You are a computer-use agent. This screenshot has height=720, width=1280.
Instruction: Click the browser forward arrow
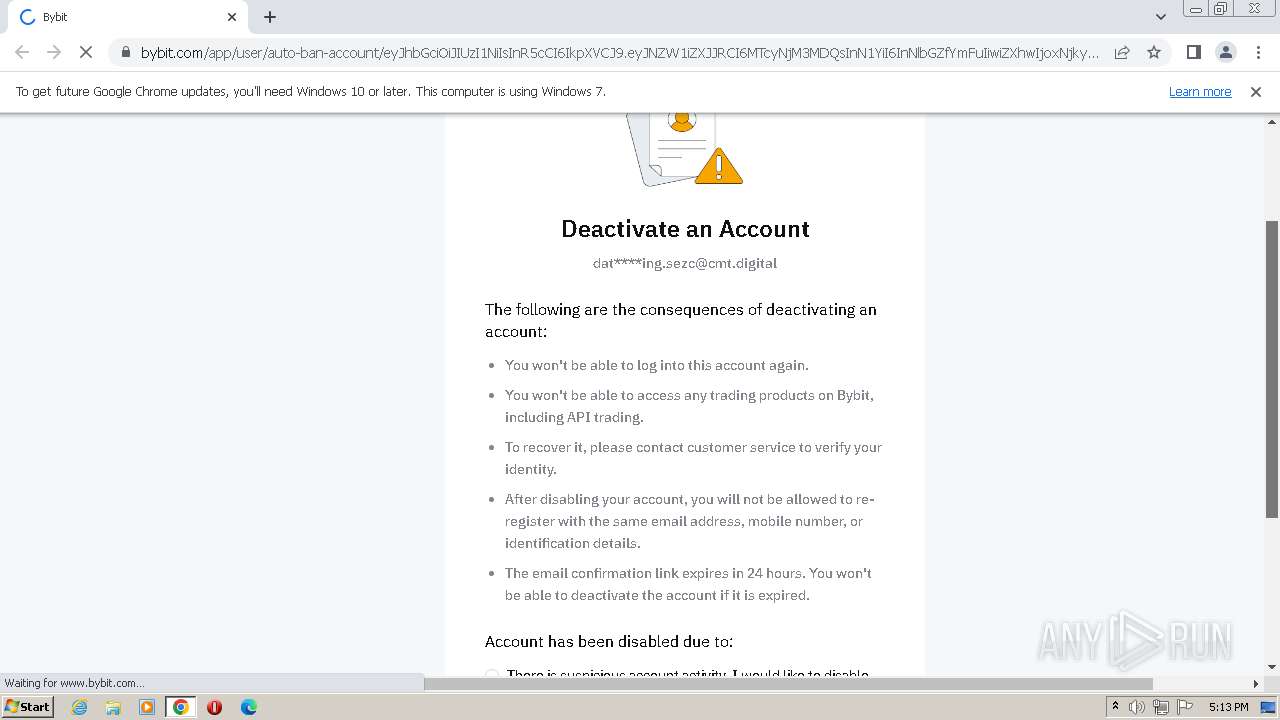click(54, 52)
